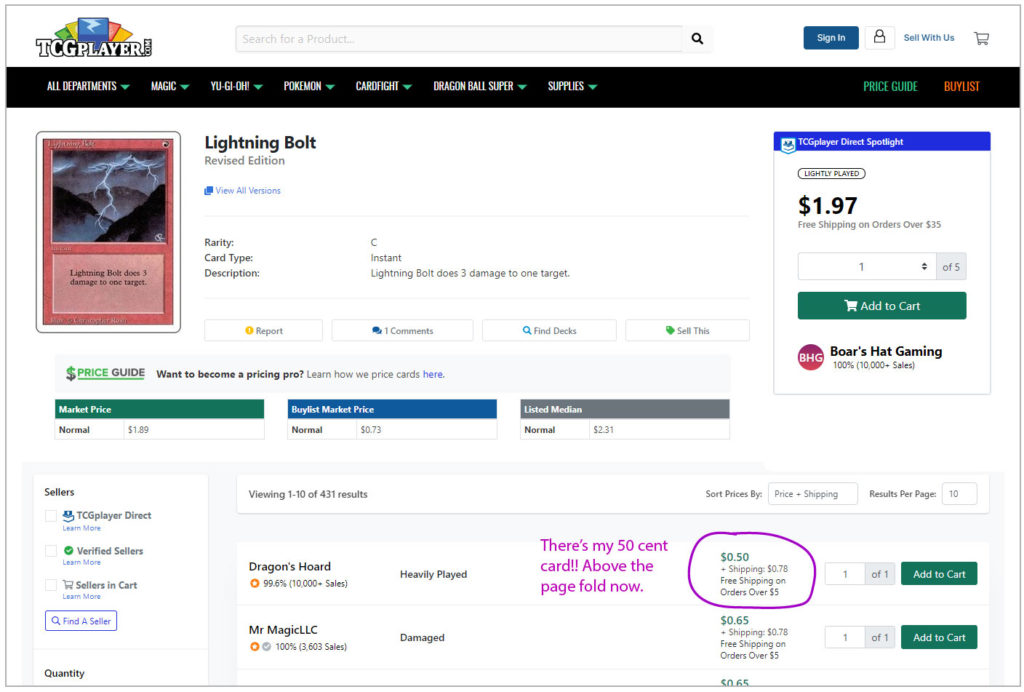Click the 'Viewing 1-10 of 431 results' text
Viewport: 1024px width, 692px height.
308,494
